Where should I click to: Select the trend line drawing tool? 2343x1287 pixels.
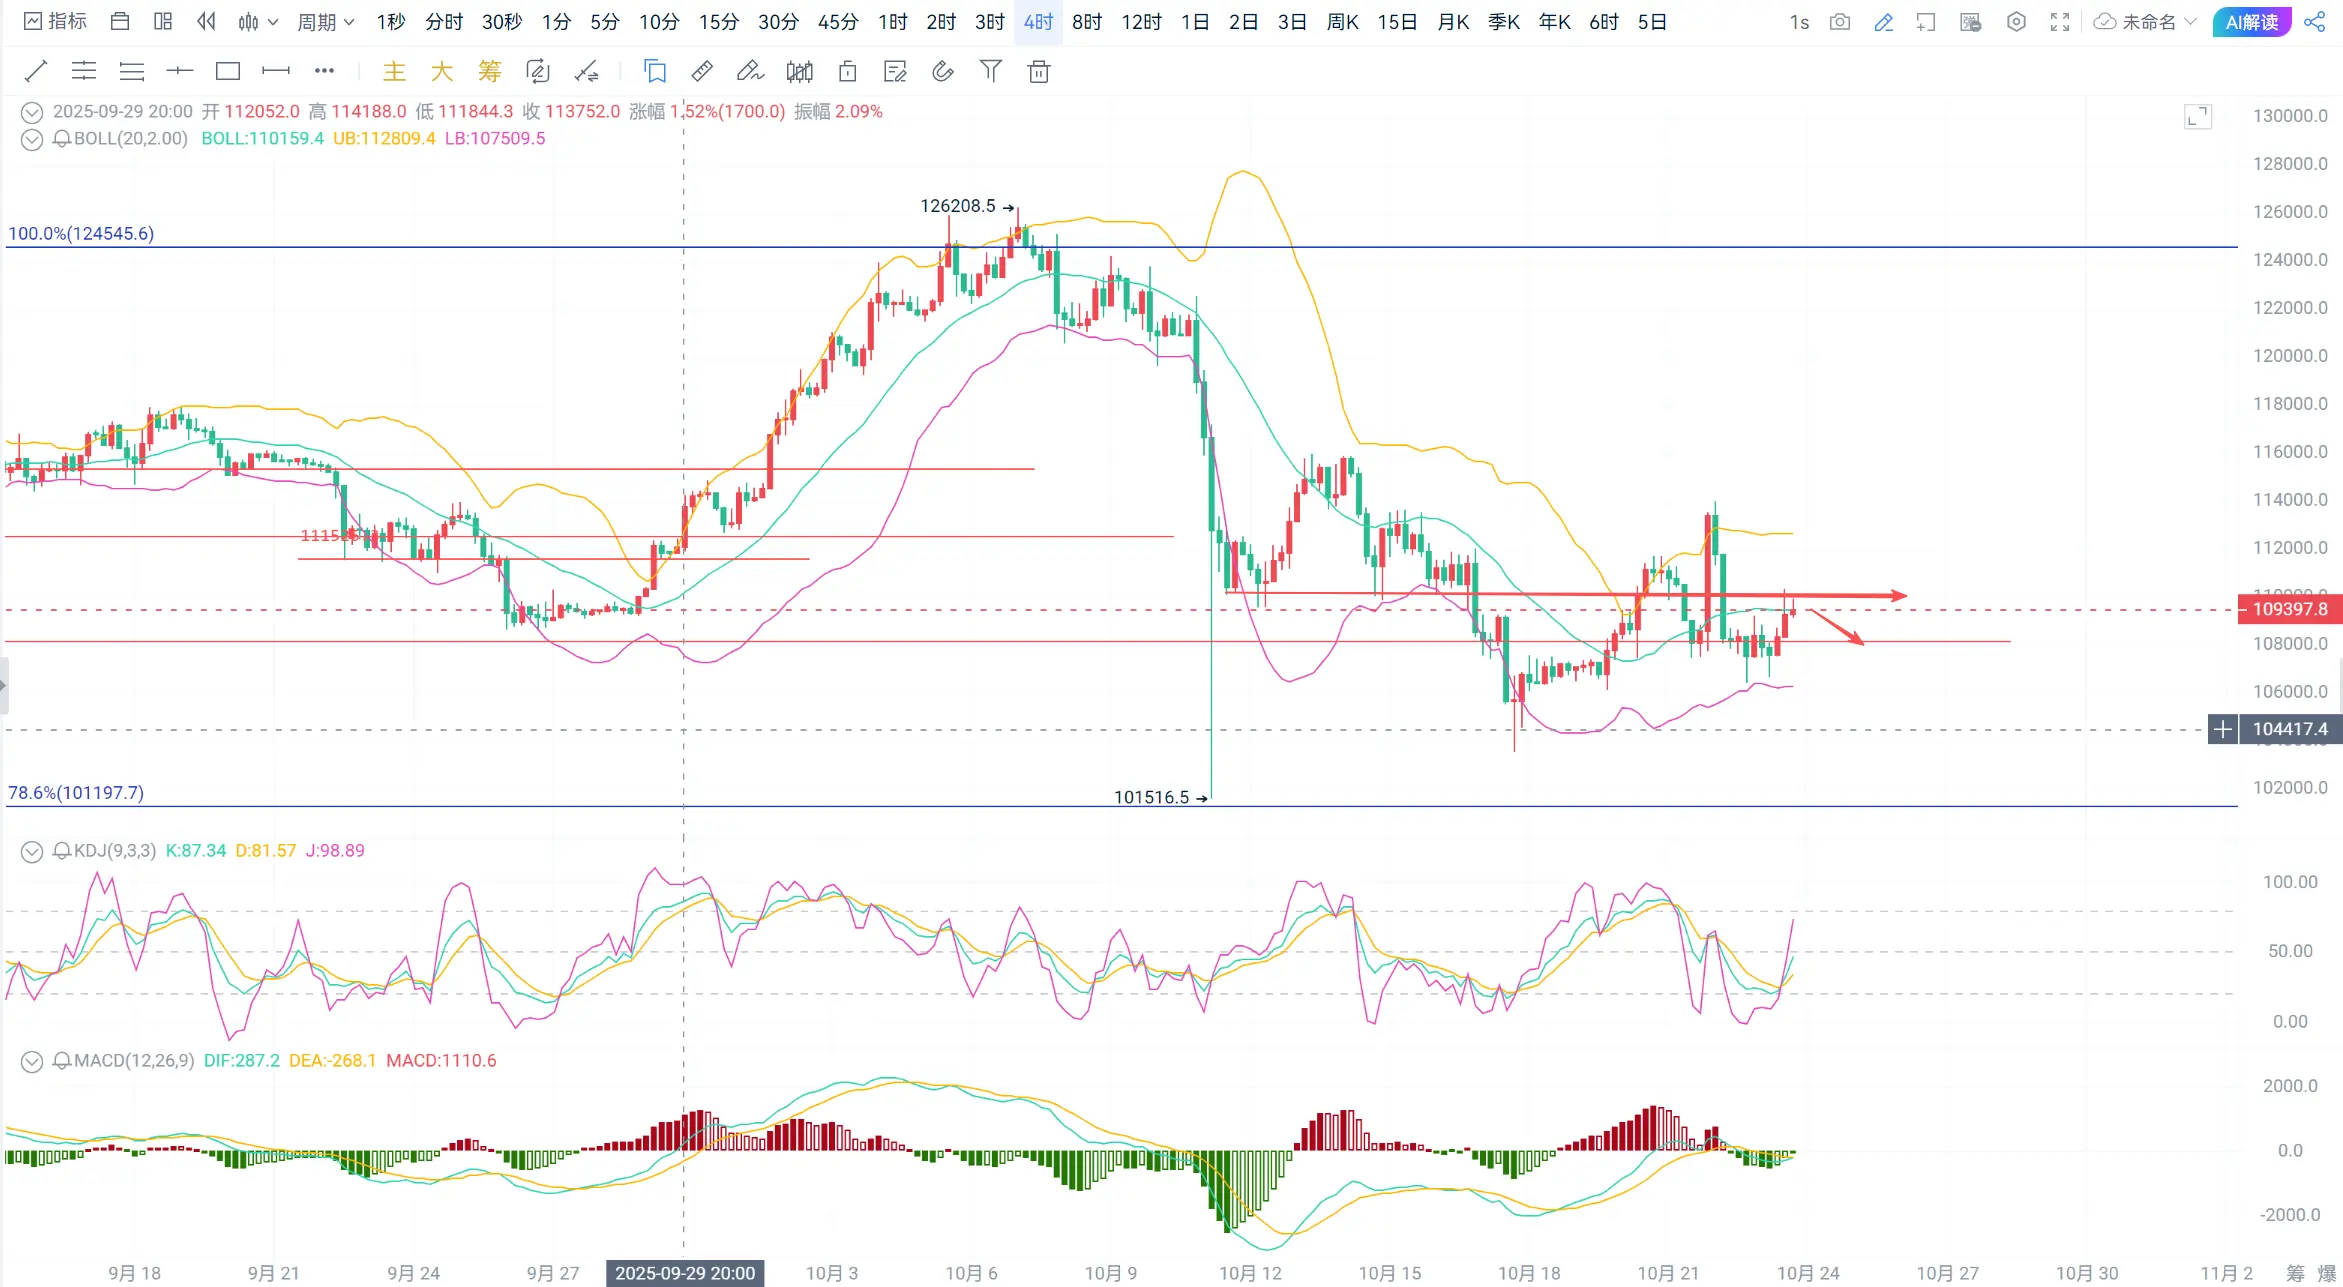pos(35,71)
